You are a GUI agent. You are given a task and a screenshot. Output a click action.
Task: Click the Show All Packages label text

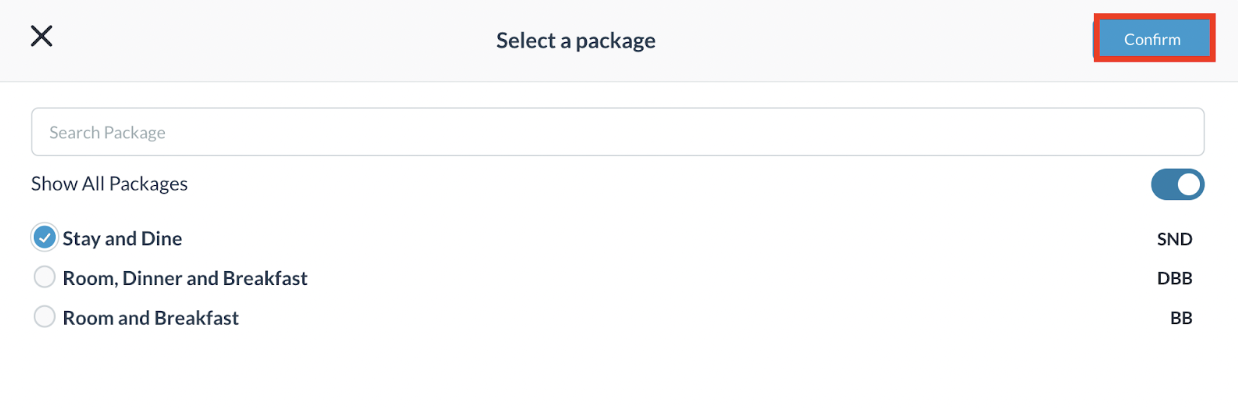[109, 184]
